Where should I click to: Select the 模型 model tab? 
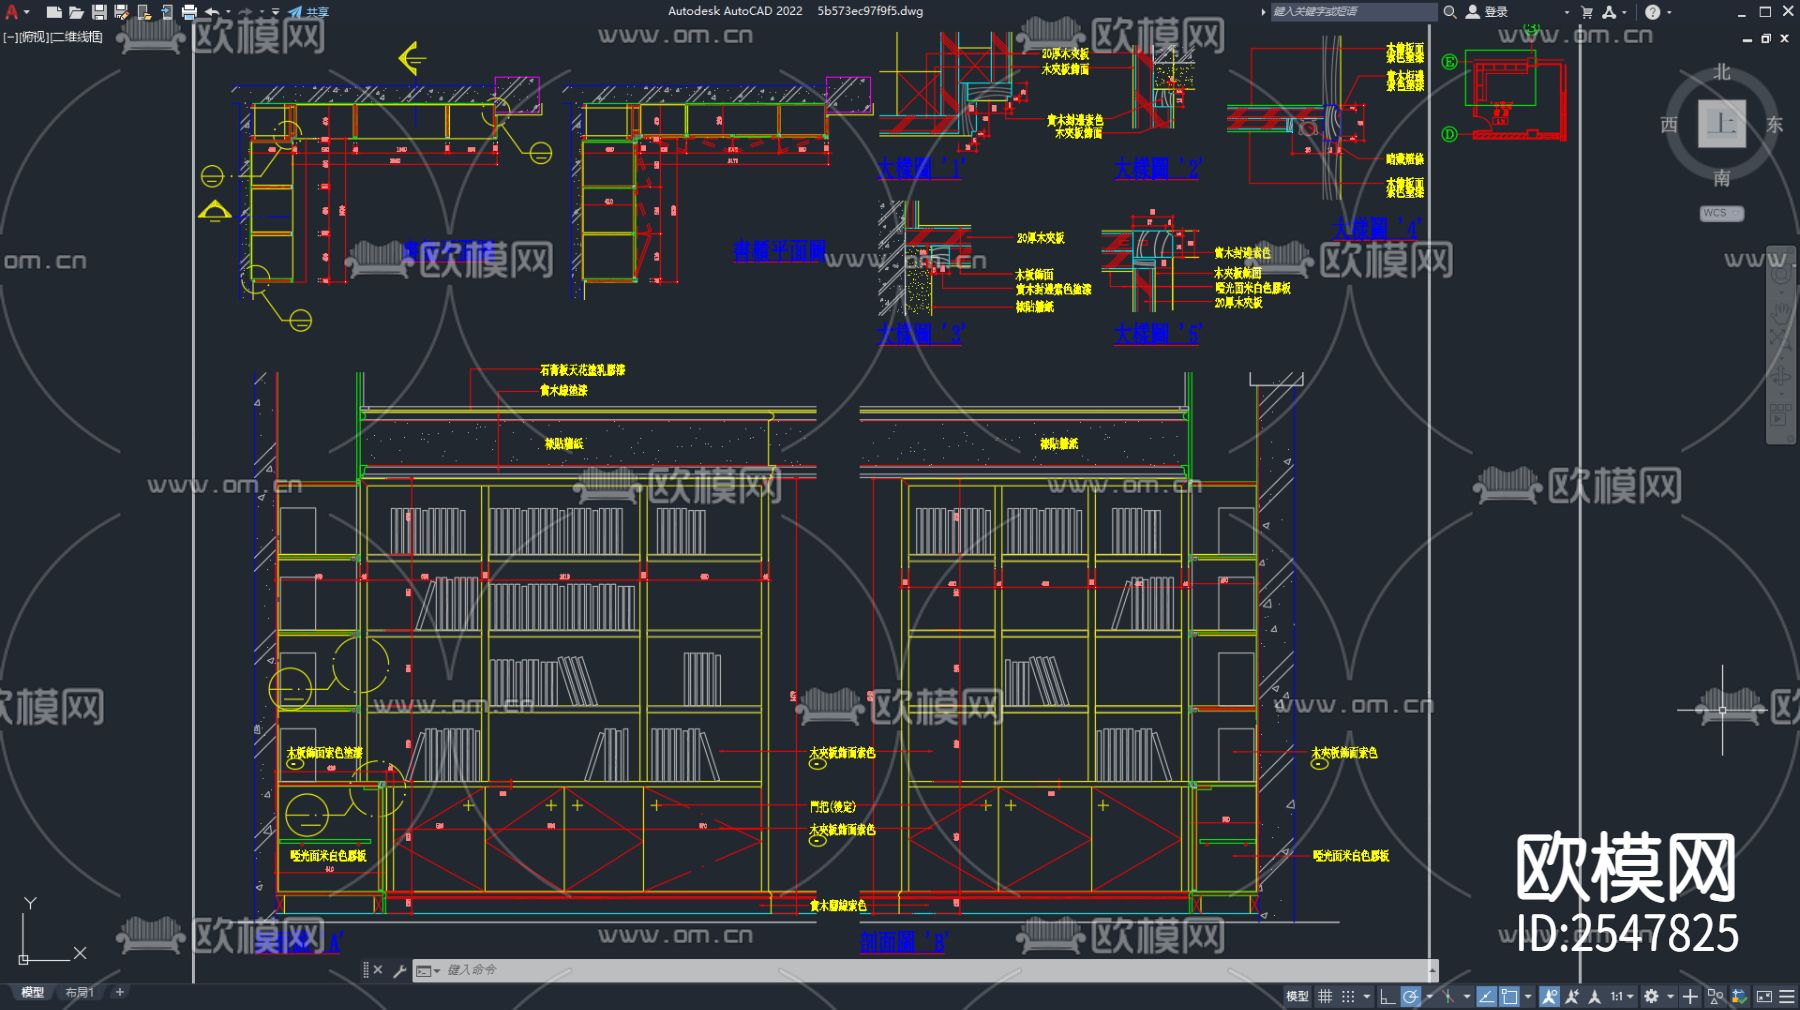click(x=33, y=992)
